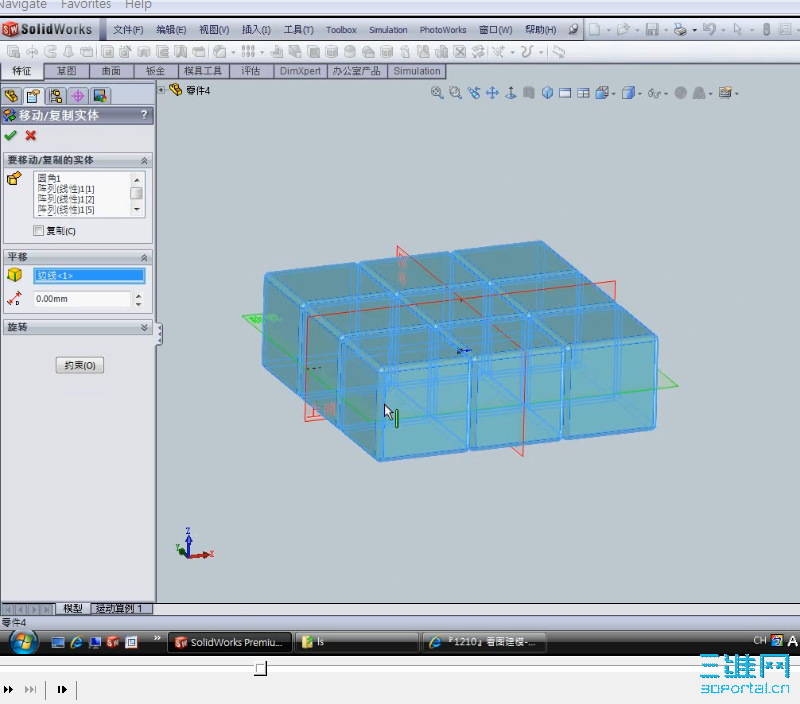
Task: Click the Undo icon
Action: [709, 29]
